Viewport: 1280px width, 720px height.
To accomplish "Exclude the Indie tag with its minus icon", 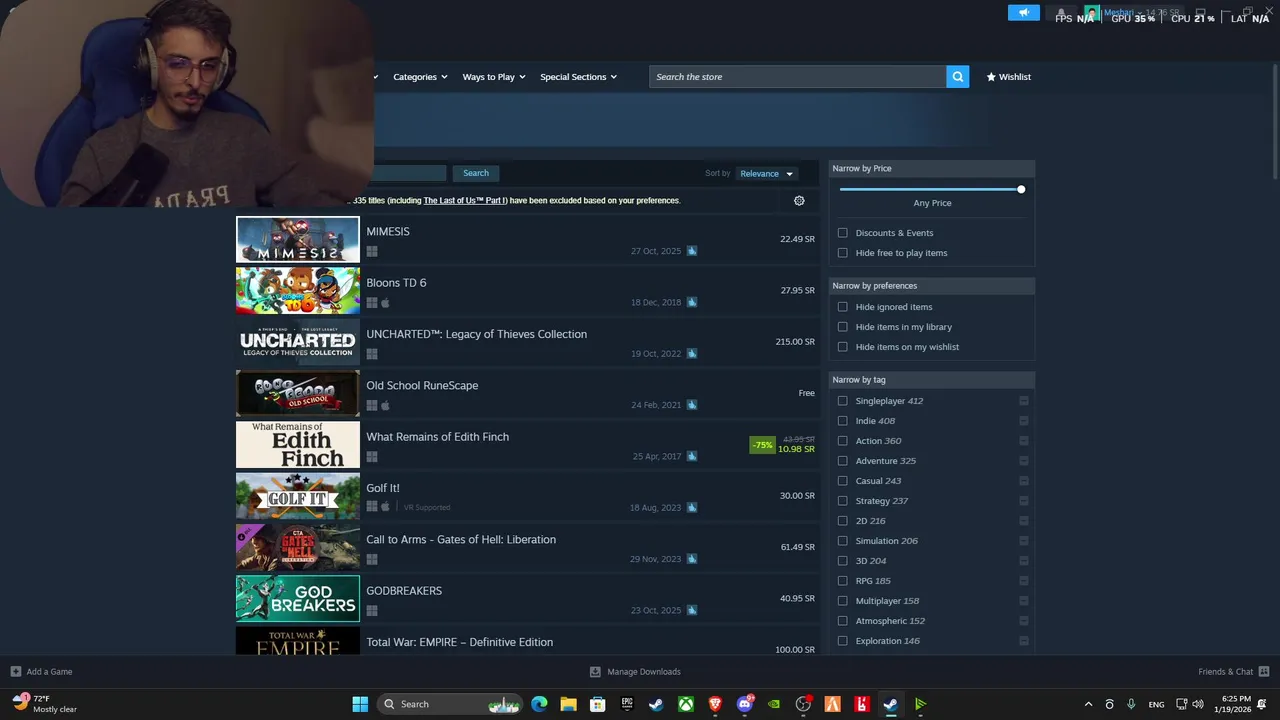I will [1023, 421].
